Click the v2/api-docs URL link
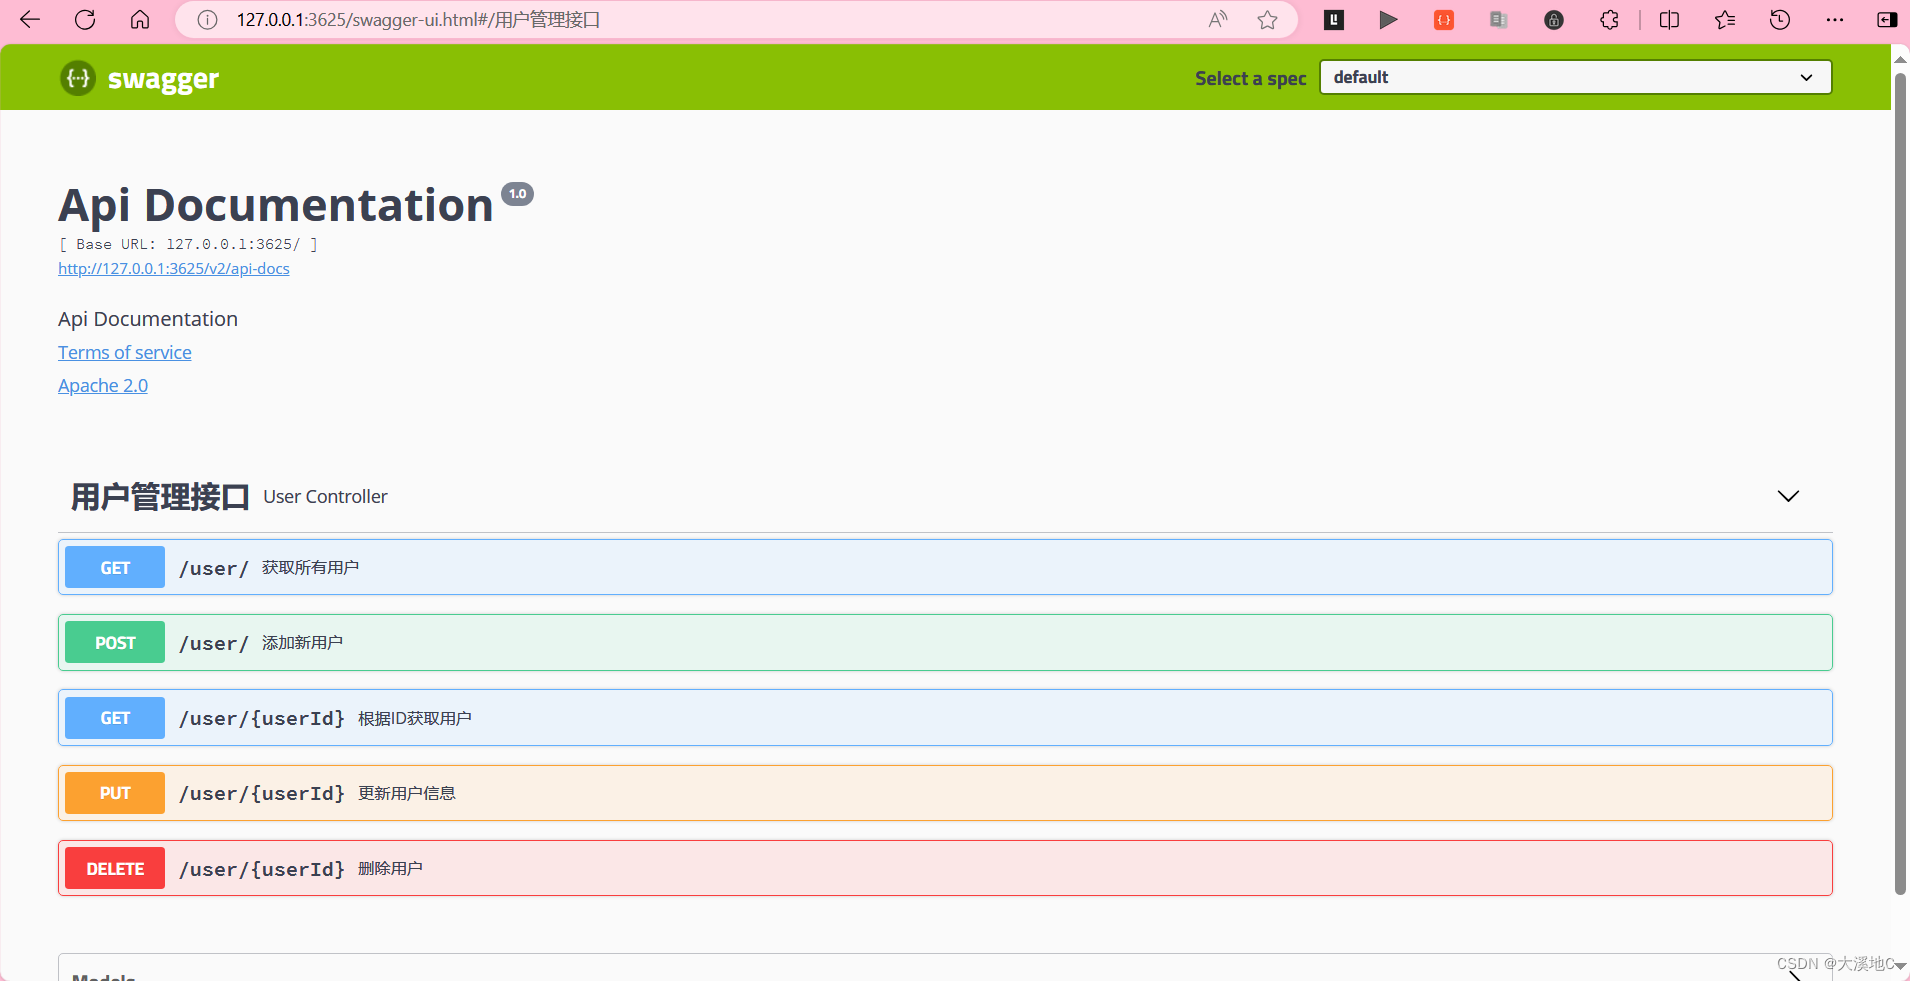1910x981 pixels. (x=173, y=268)
